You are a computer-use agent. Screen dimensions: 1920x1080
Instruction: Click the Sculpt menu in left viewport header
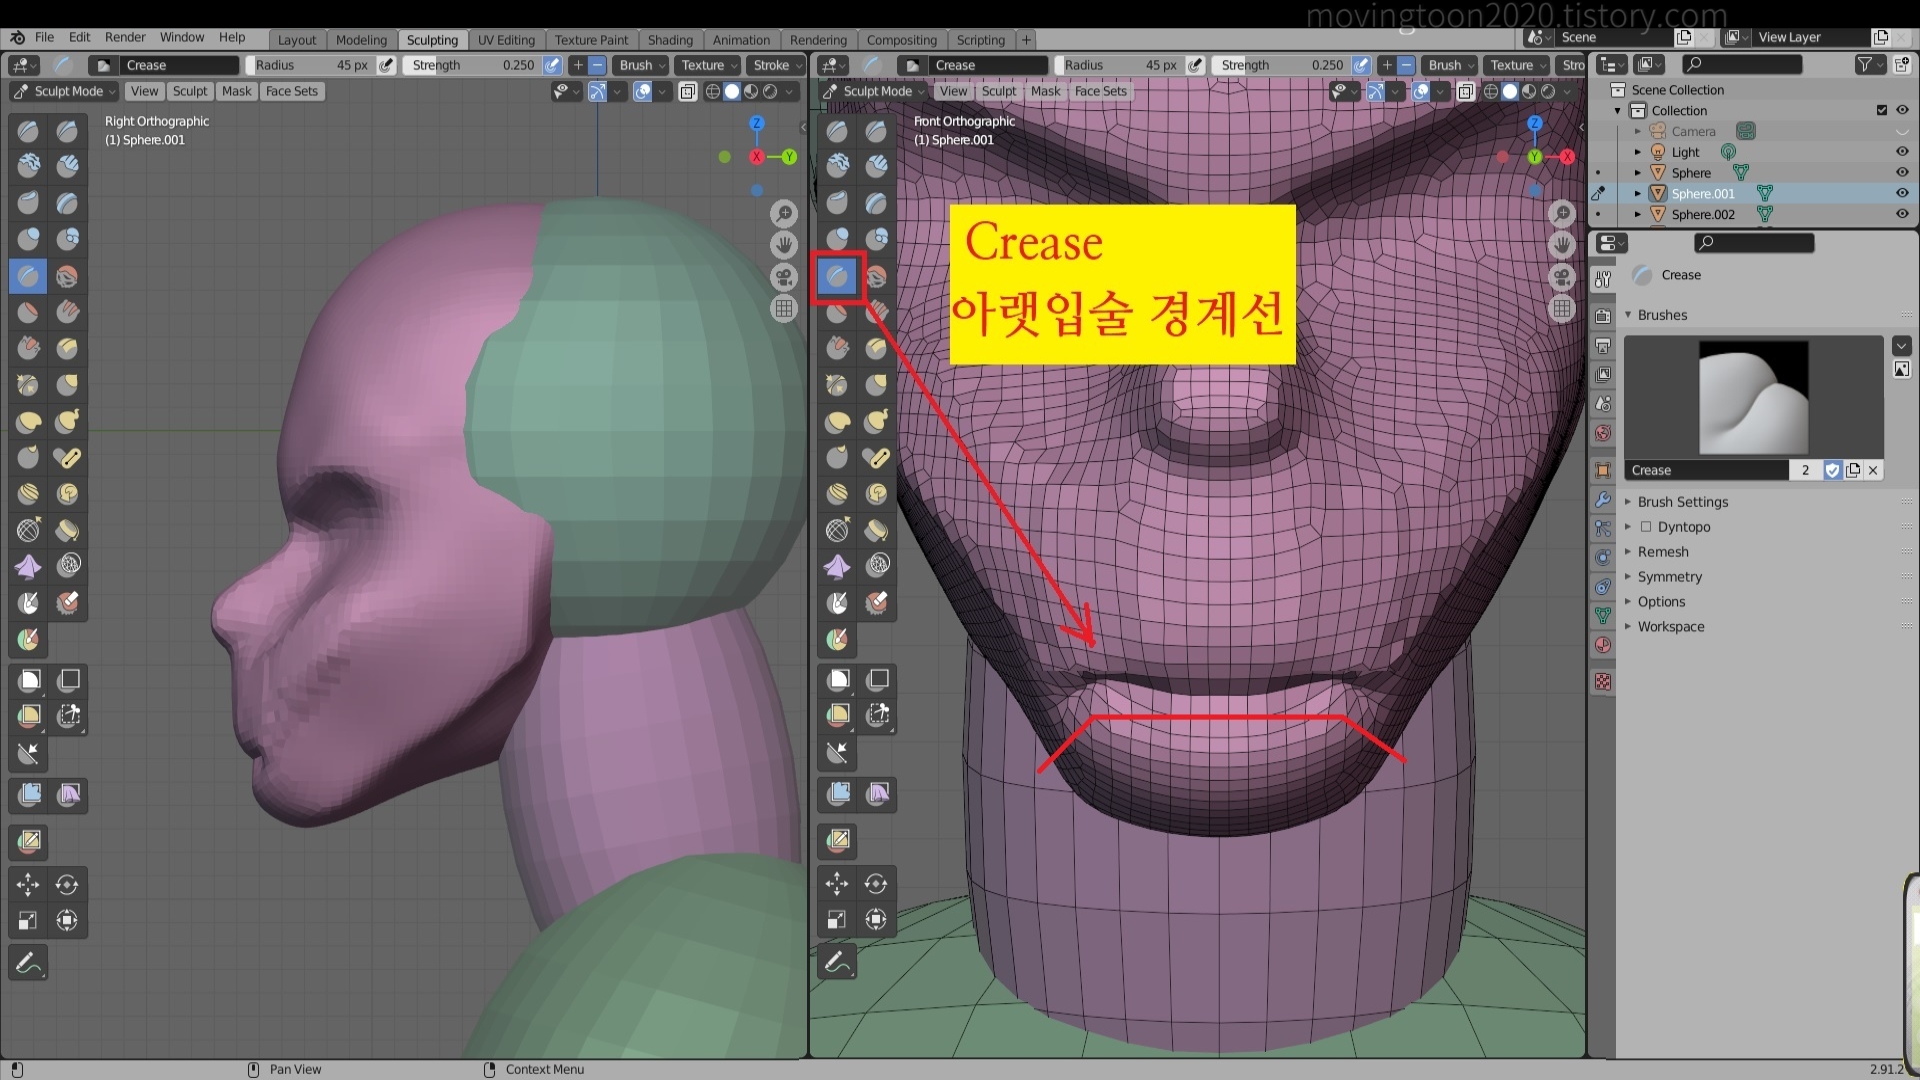pyautogui.click(x=190, y=91)
